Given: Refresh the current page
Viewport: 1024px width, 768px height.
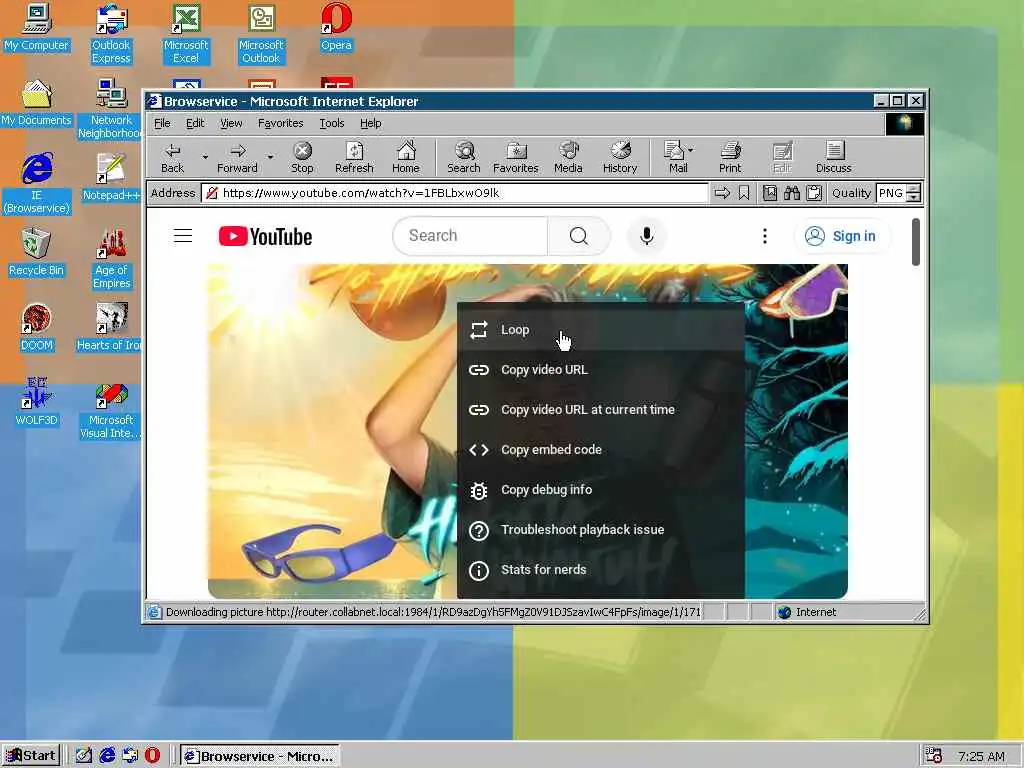Looking at the screenshot, I should (354, 157).
